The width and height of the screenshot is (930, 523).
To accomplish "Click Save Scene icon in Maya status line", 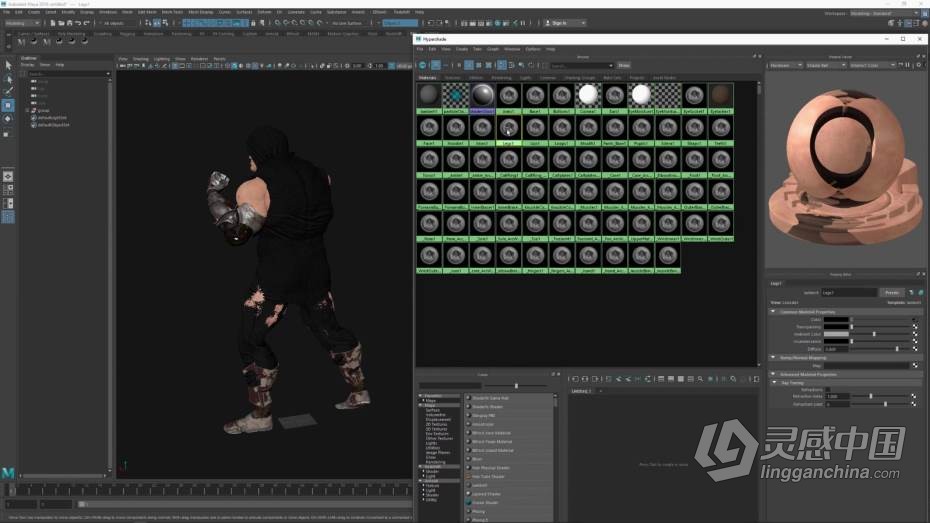I will (69, 23).
